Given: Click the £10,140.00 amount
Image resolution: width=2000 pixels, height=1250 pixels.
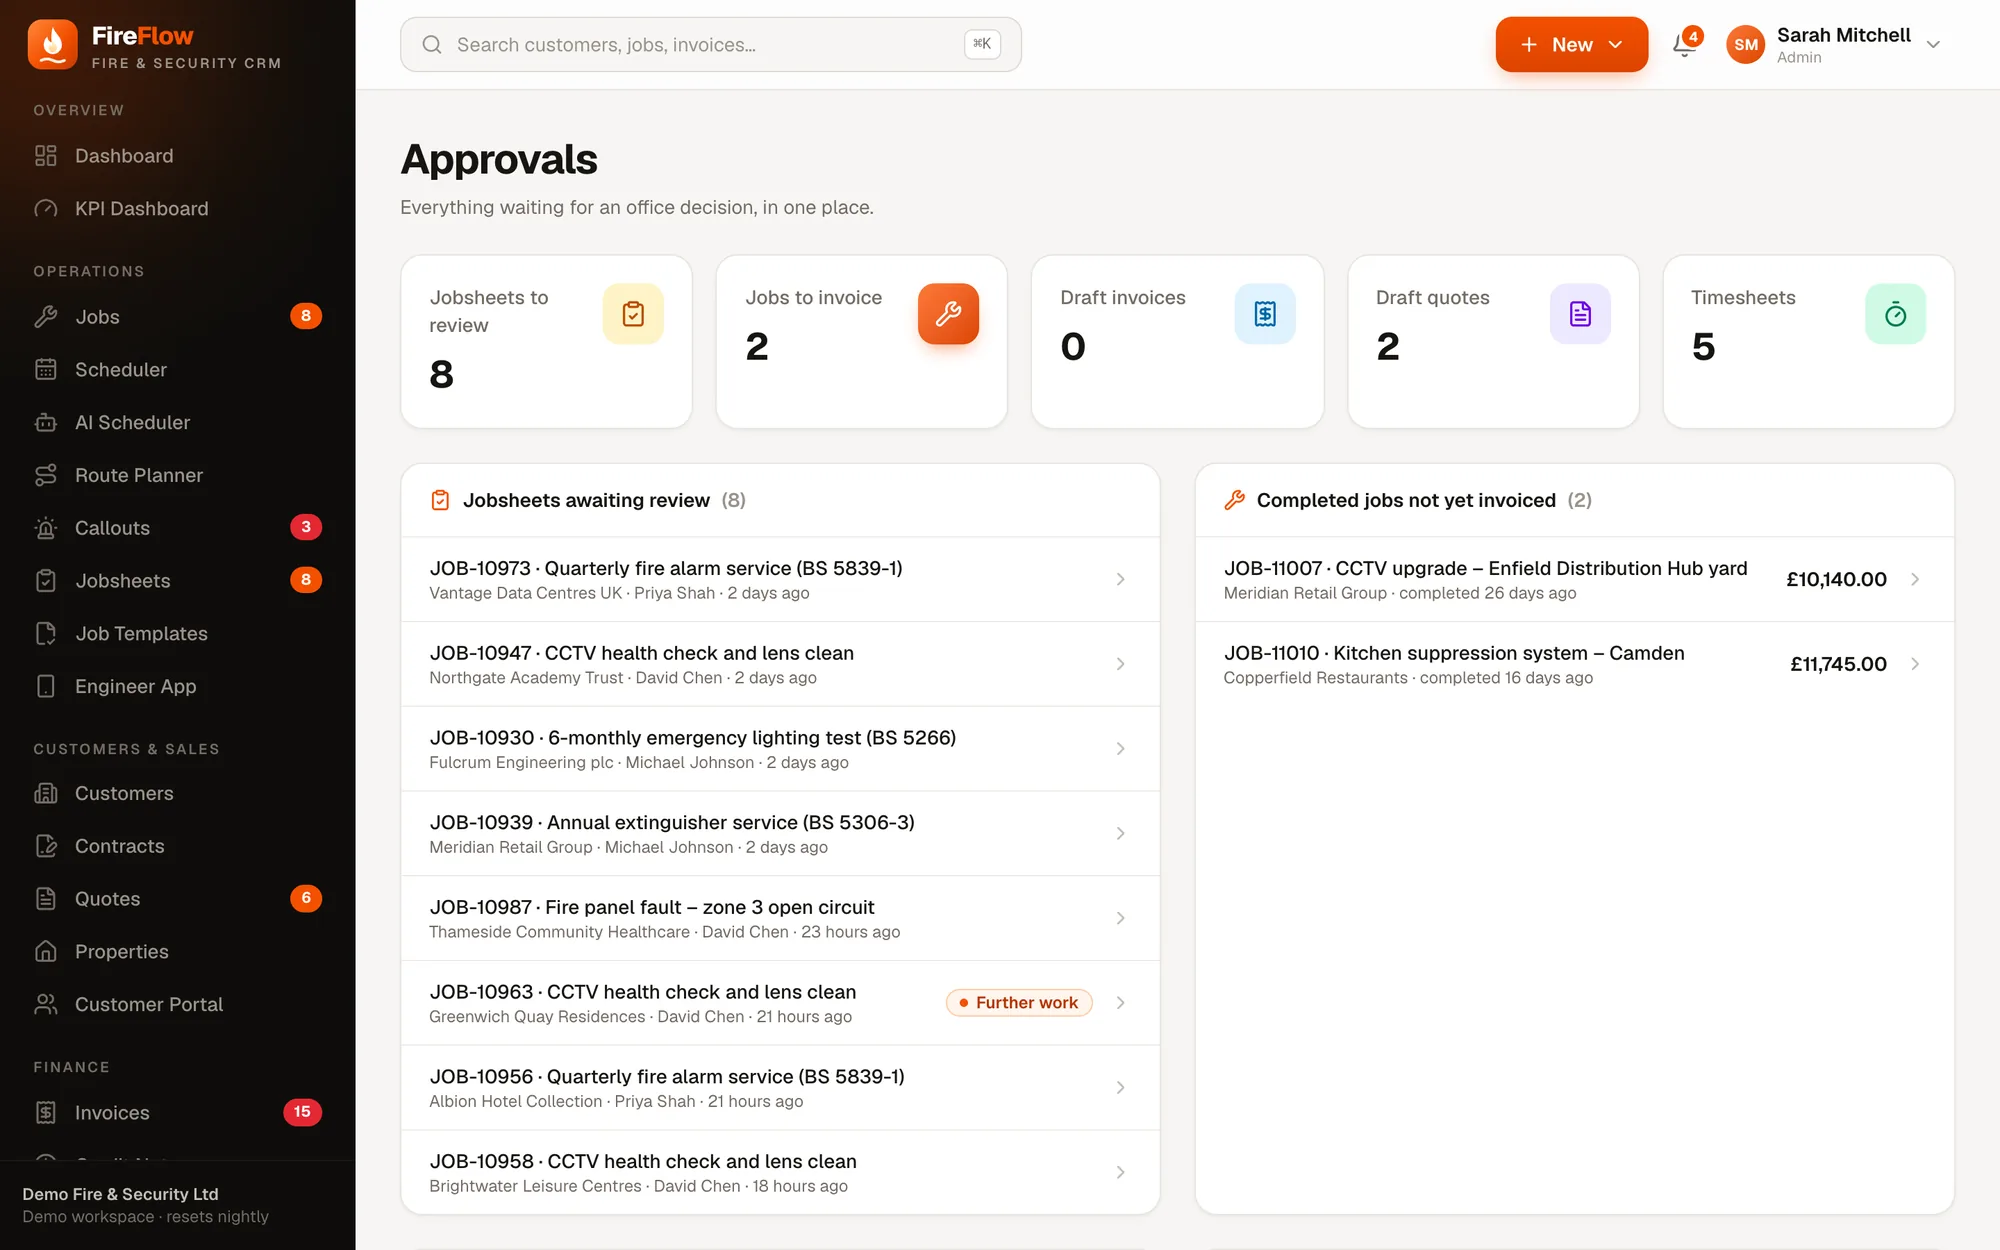Looking at the screenshot, I should pos(1836,579).
